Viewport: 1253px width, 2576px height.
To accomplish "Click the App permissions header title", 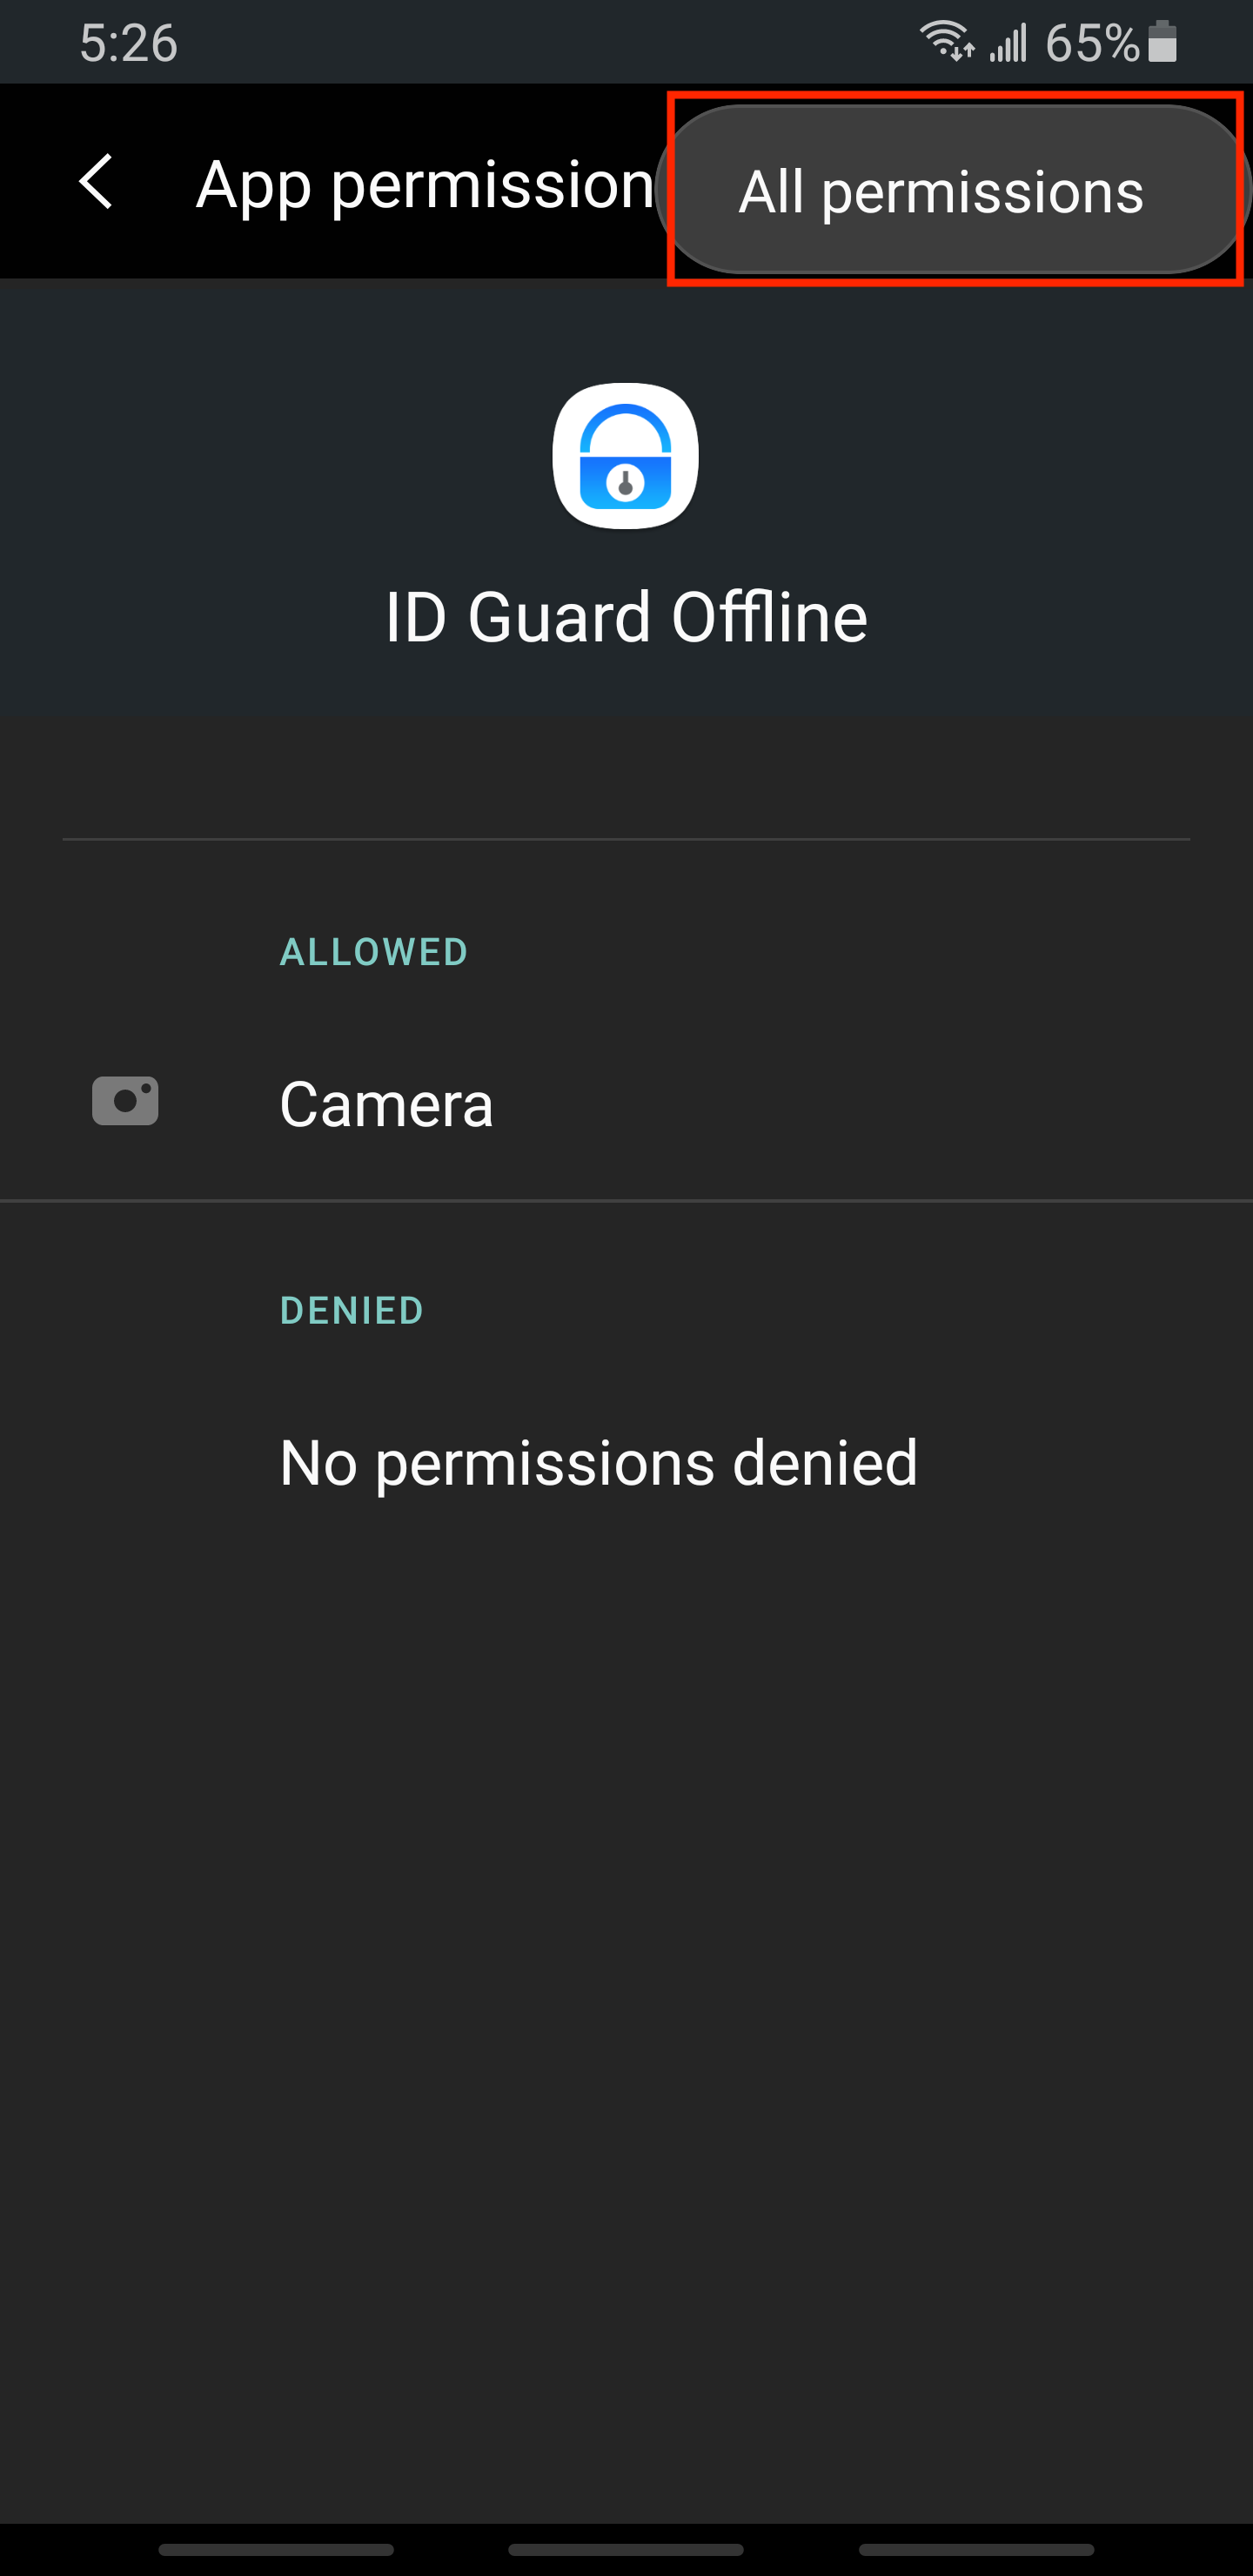I will 425,186.
